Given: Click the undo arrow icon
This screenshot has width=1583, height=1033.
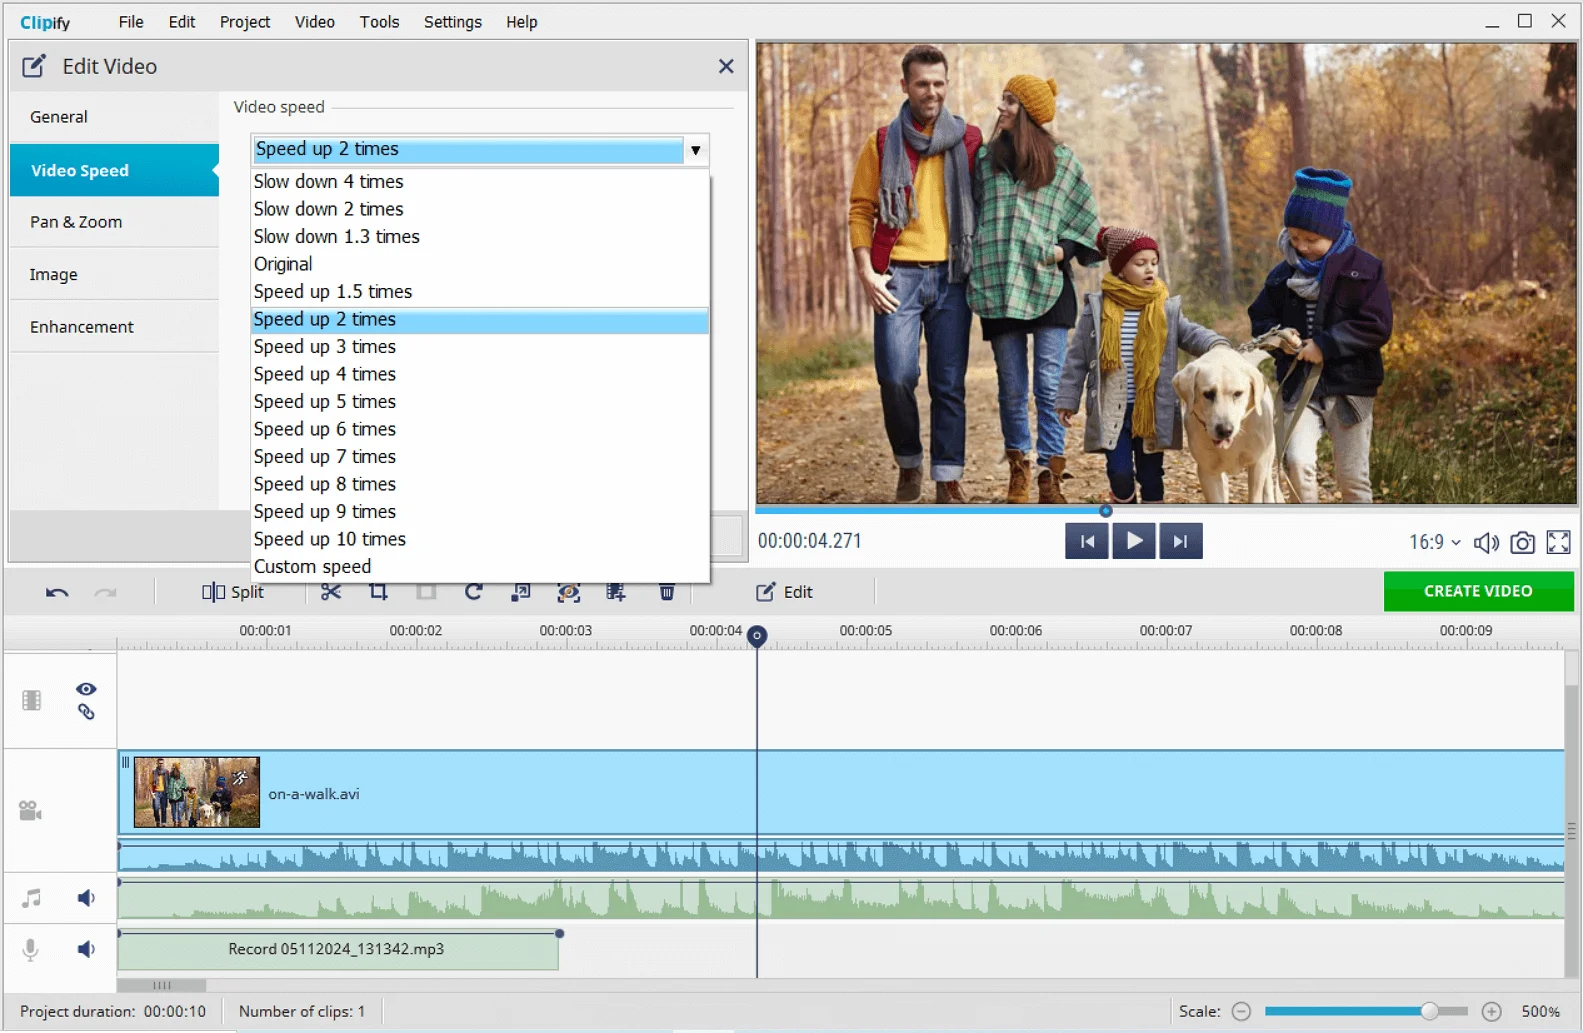Looking at the screenshot, I should (x=57, y=592).
